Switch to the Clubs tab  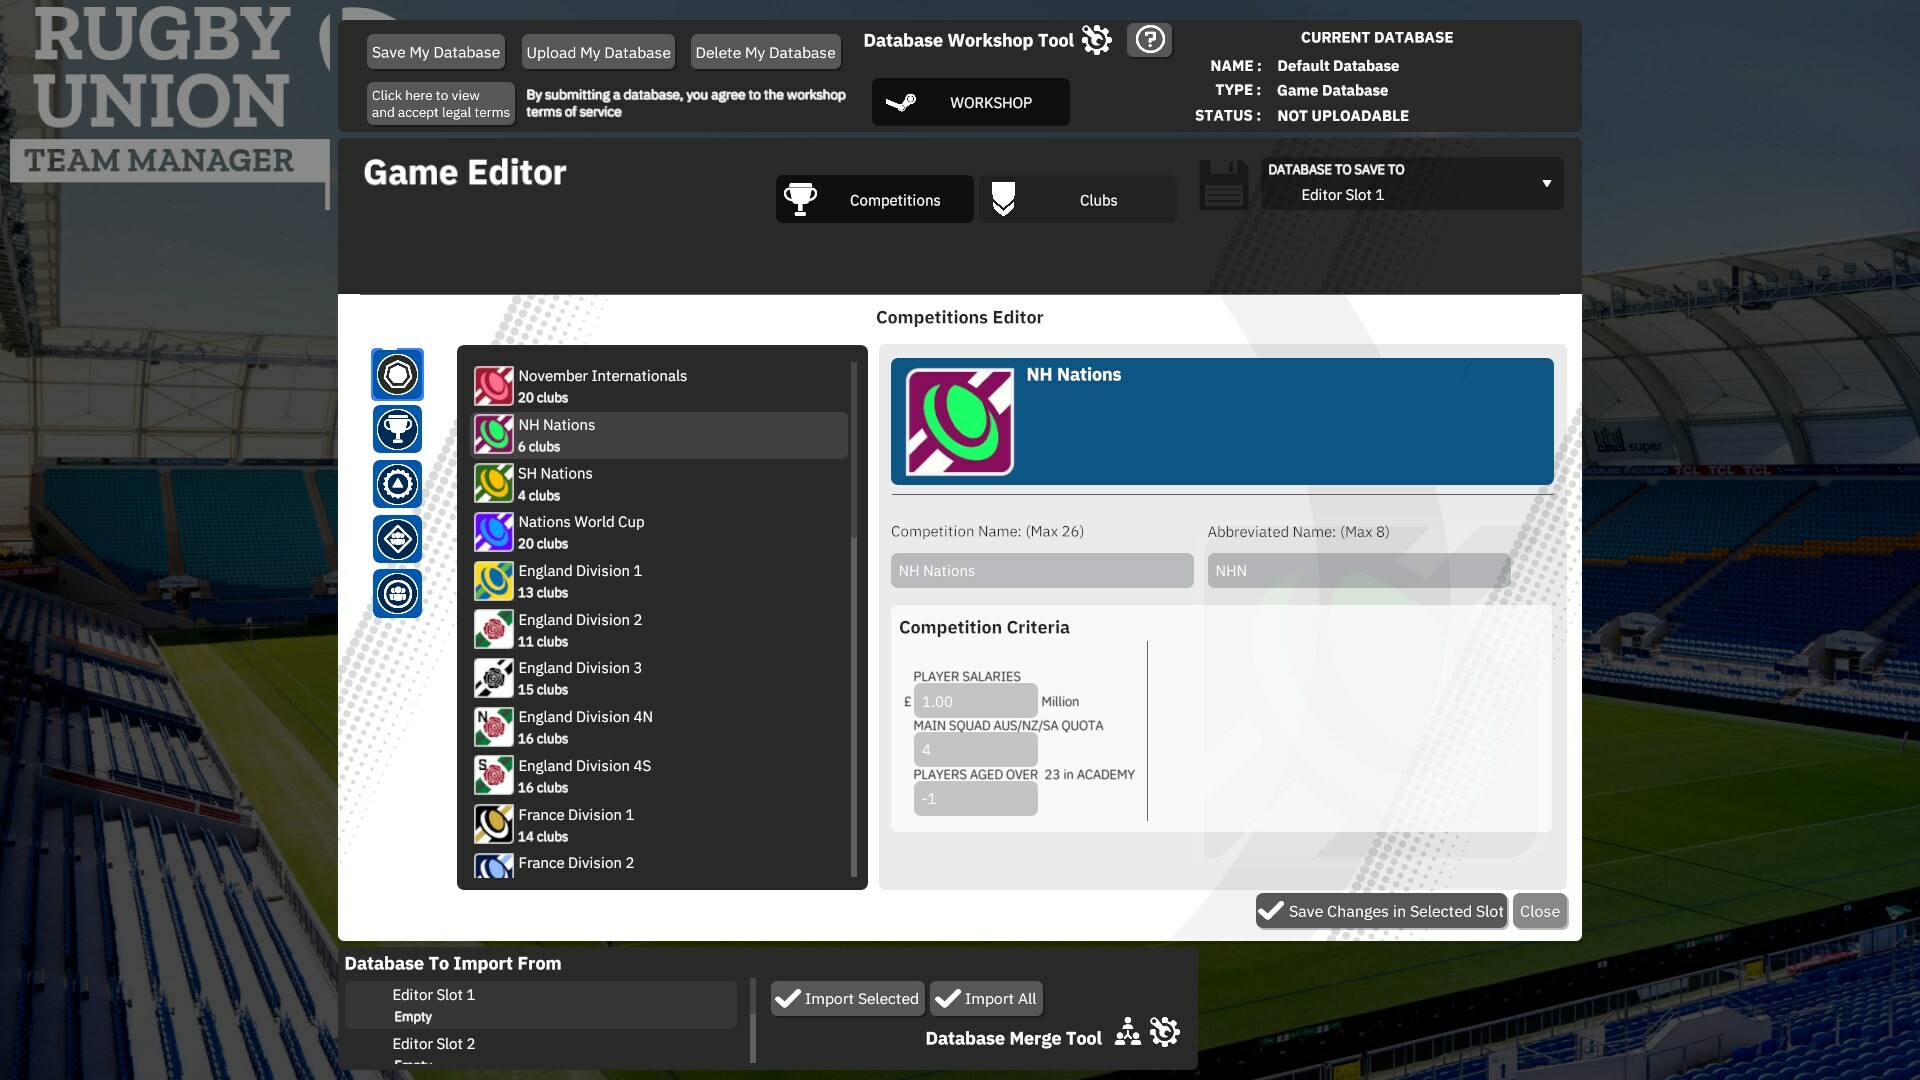tap(1078, 199)
